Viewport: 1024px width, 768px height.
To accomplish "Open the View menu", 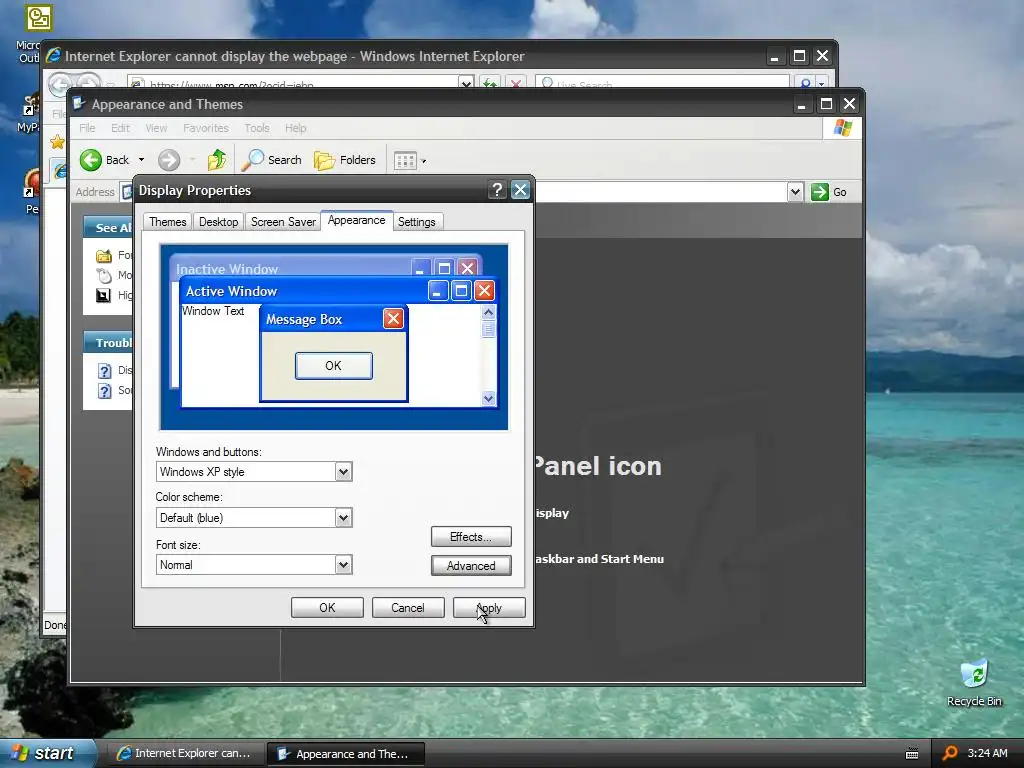I will (156, 128).
